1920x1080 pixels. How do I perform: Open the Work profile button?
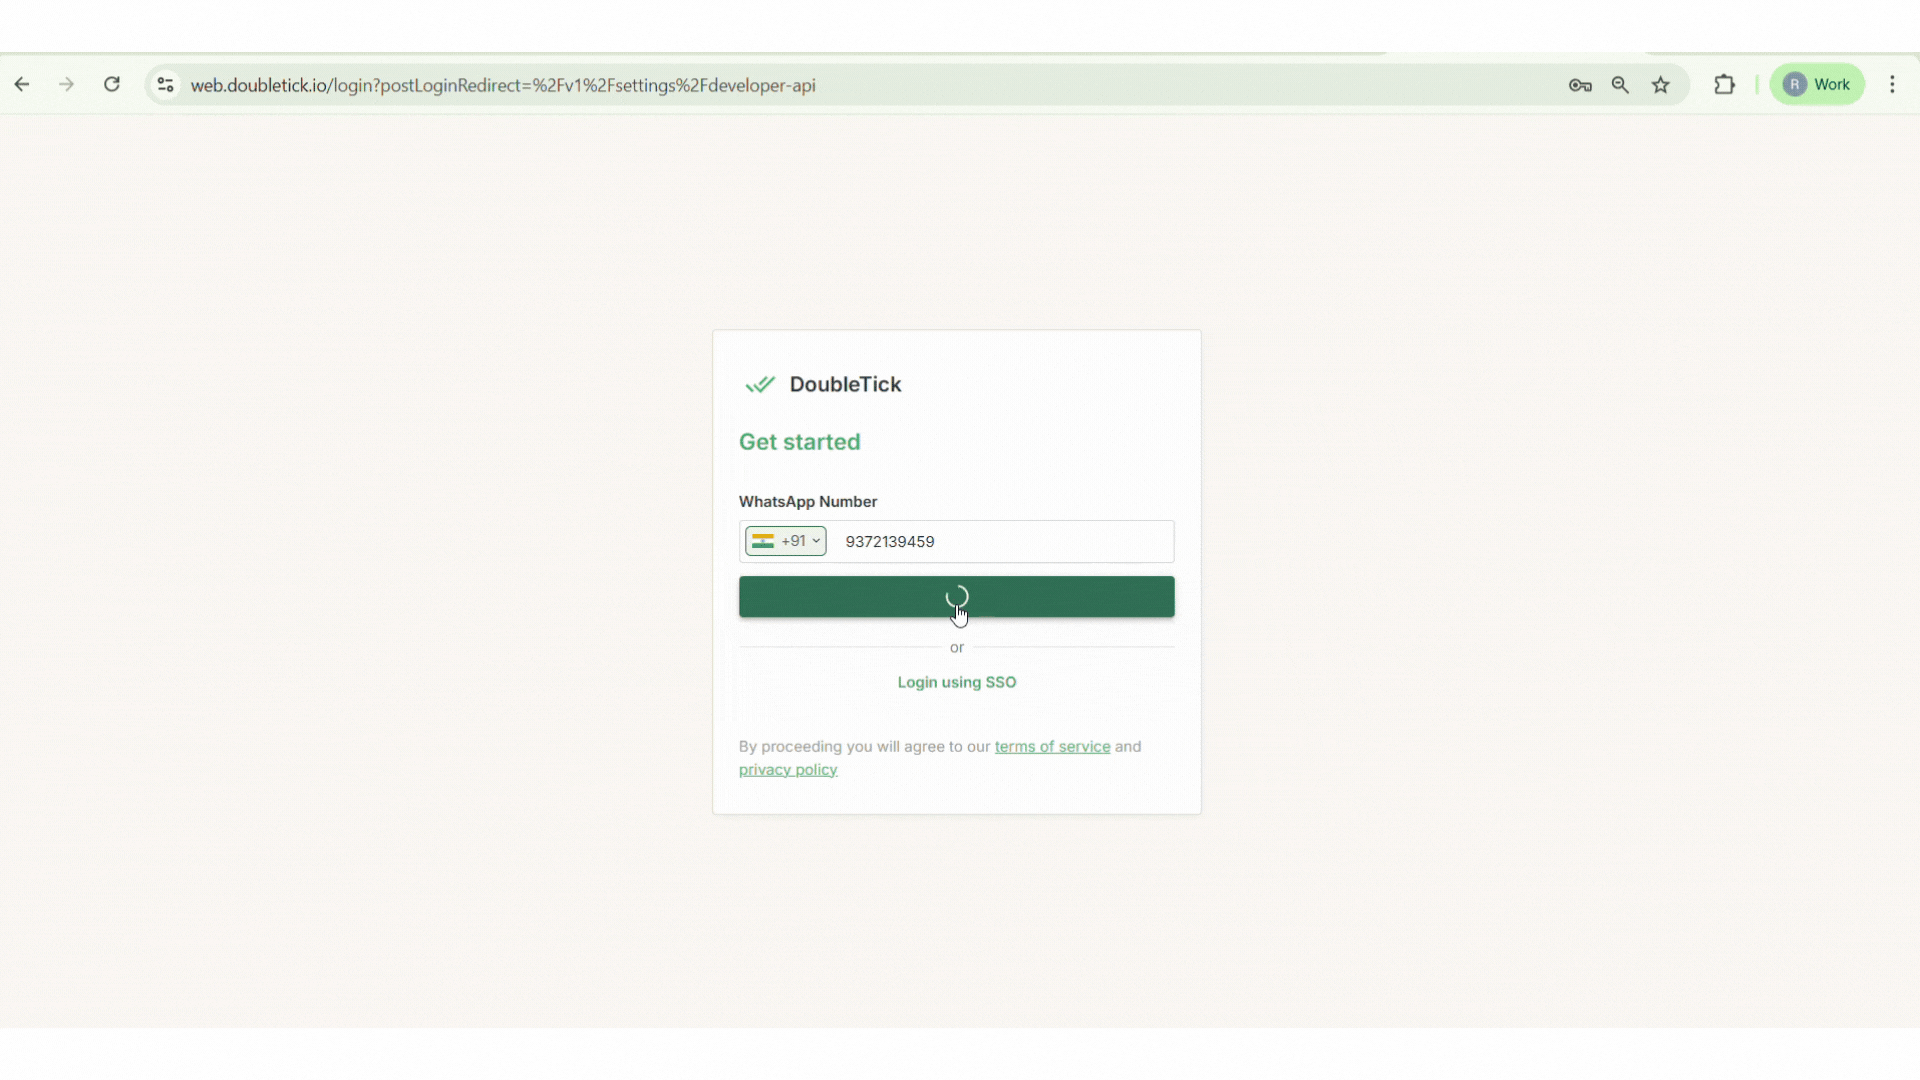[1817, 85]
